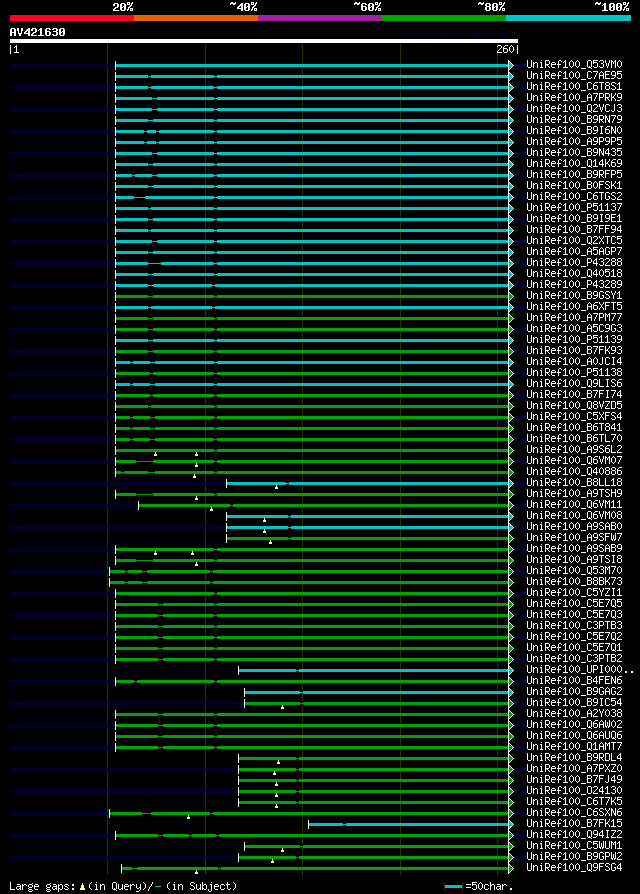The width and height of the screenshot is (640, 894).
Task: Select the UniRef100_Q9LIS6 label
Action: [574, 384]
